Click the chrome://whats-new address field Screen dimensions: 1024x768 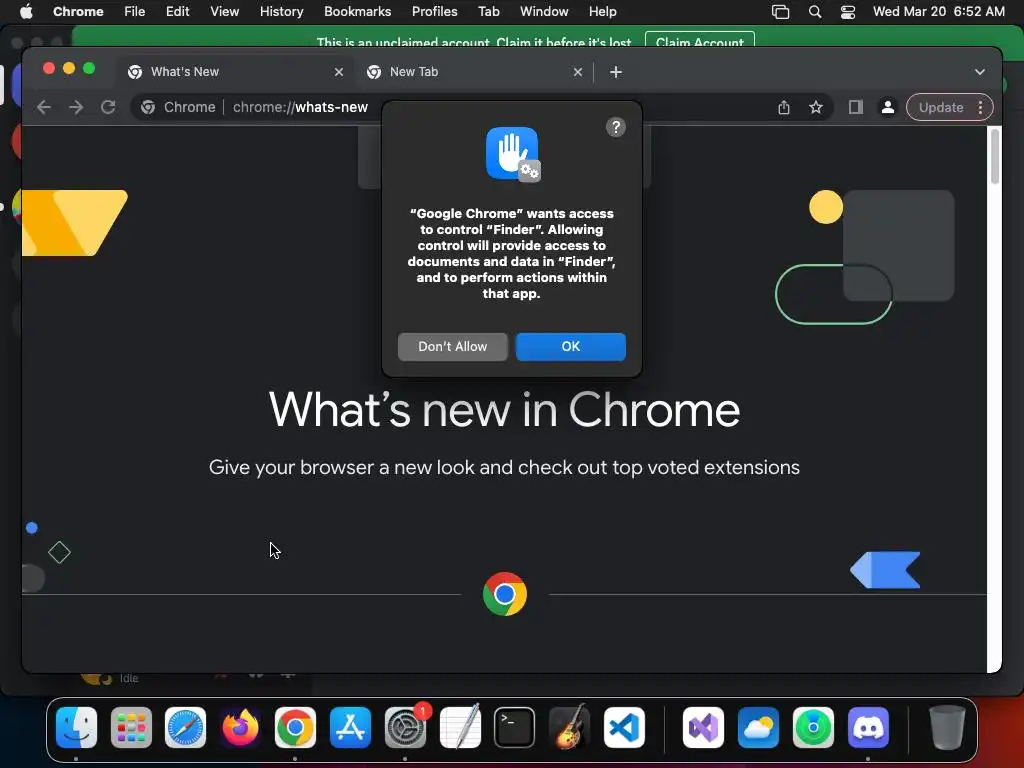300,107
